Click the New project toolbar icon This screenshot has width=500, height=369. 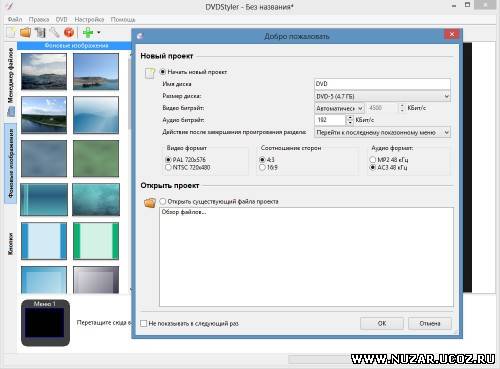pyautogui.click(x=11, y=33)
